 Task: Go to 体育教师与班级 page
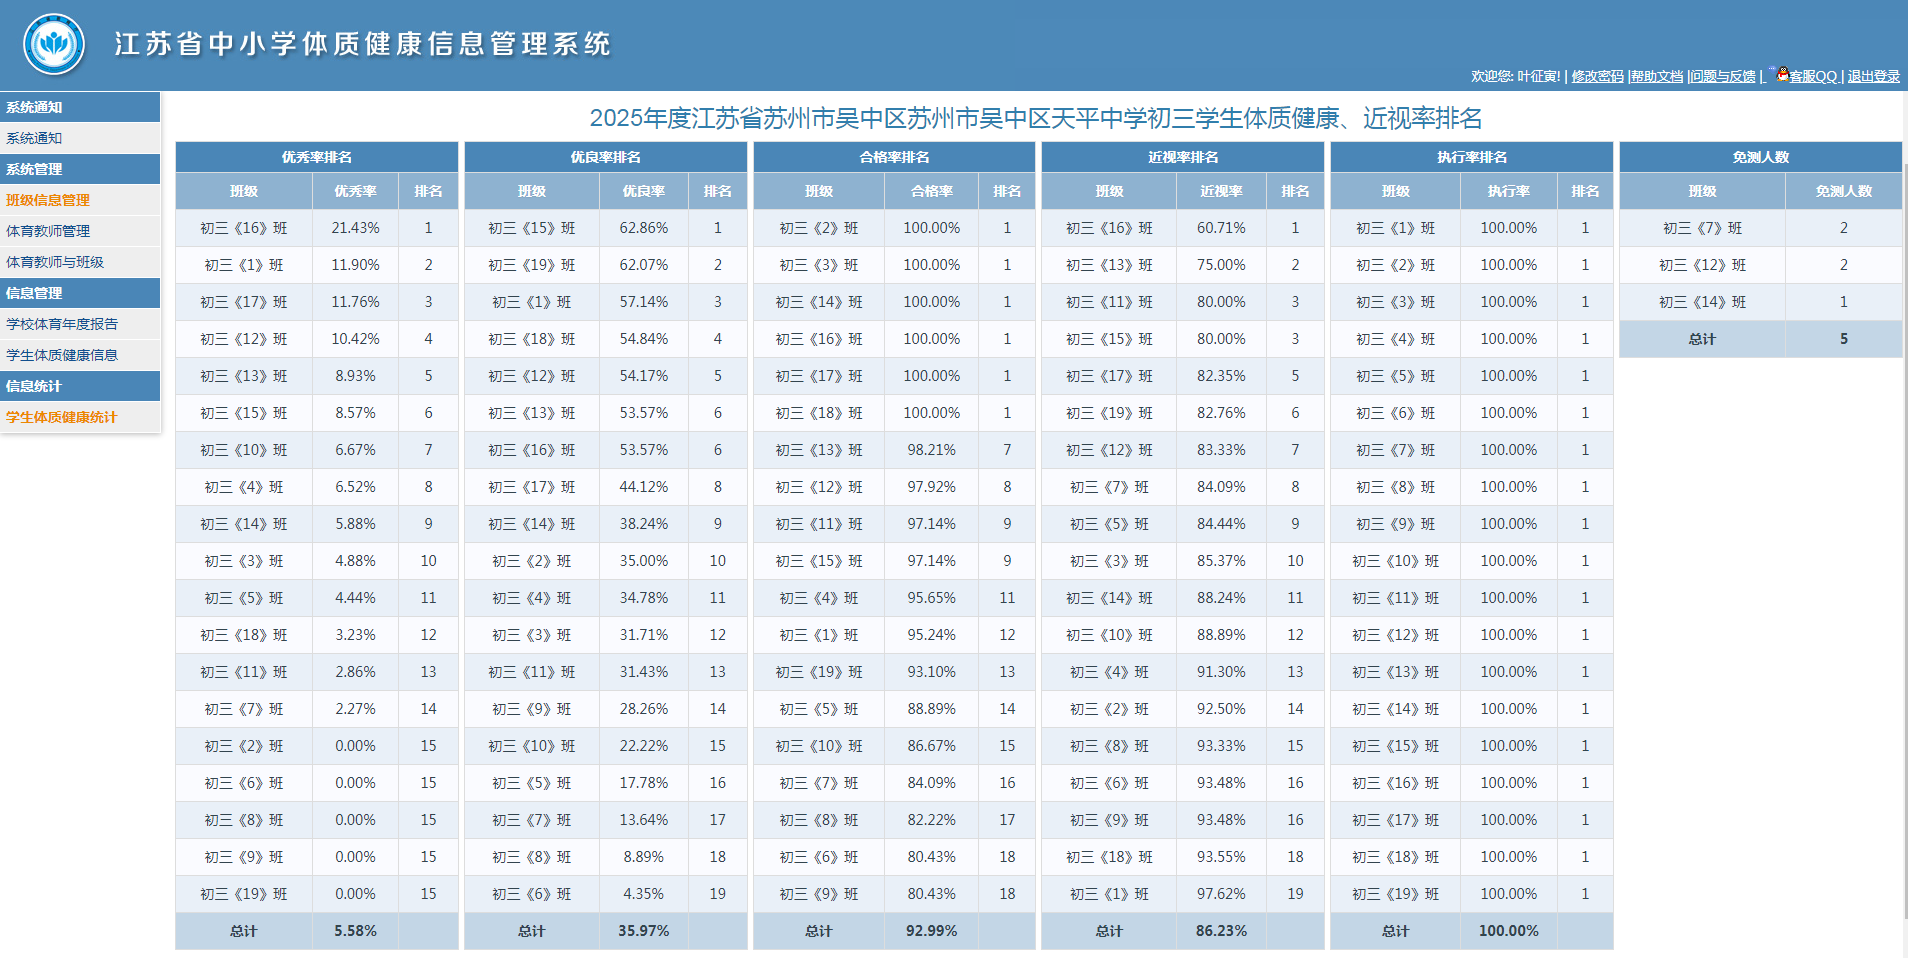[55, 262]
